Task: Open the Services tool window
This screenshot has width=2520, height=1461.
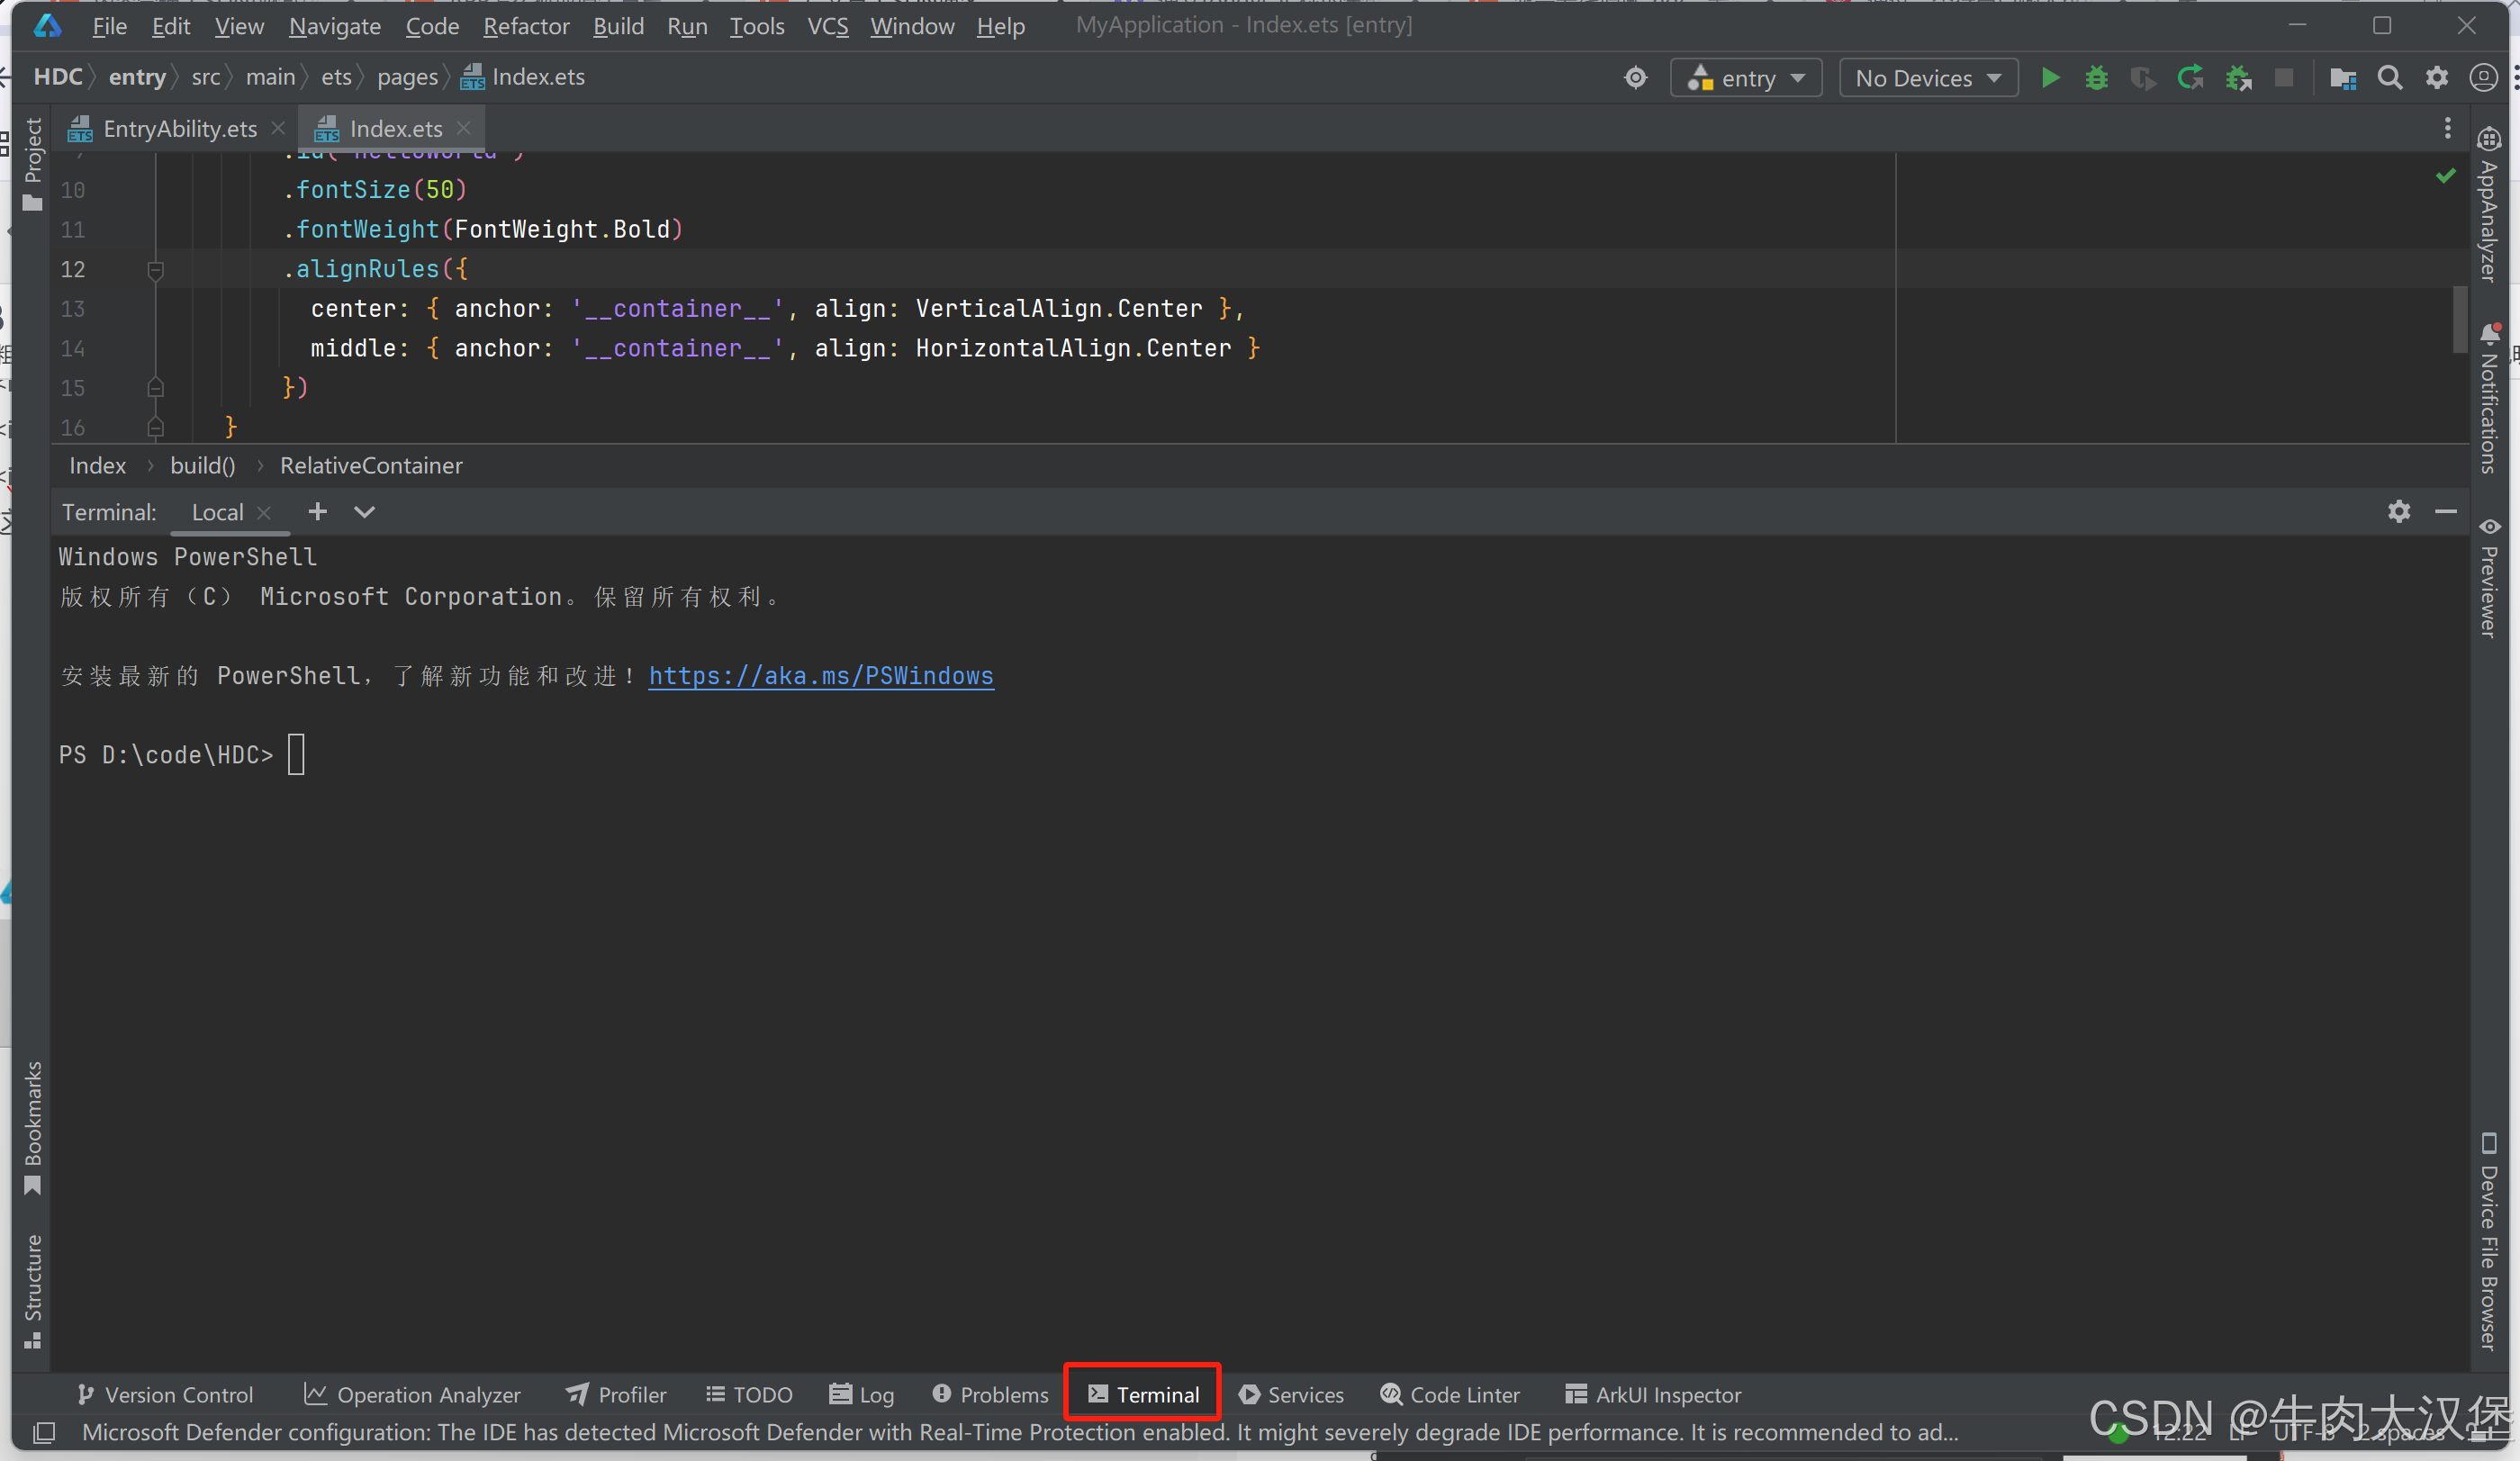Action: (1291, 1394)
